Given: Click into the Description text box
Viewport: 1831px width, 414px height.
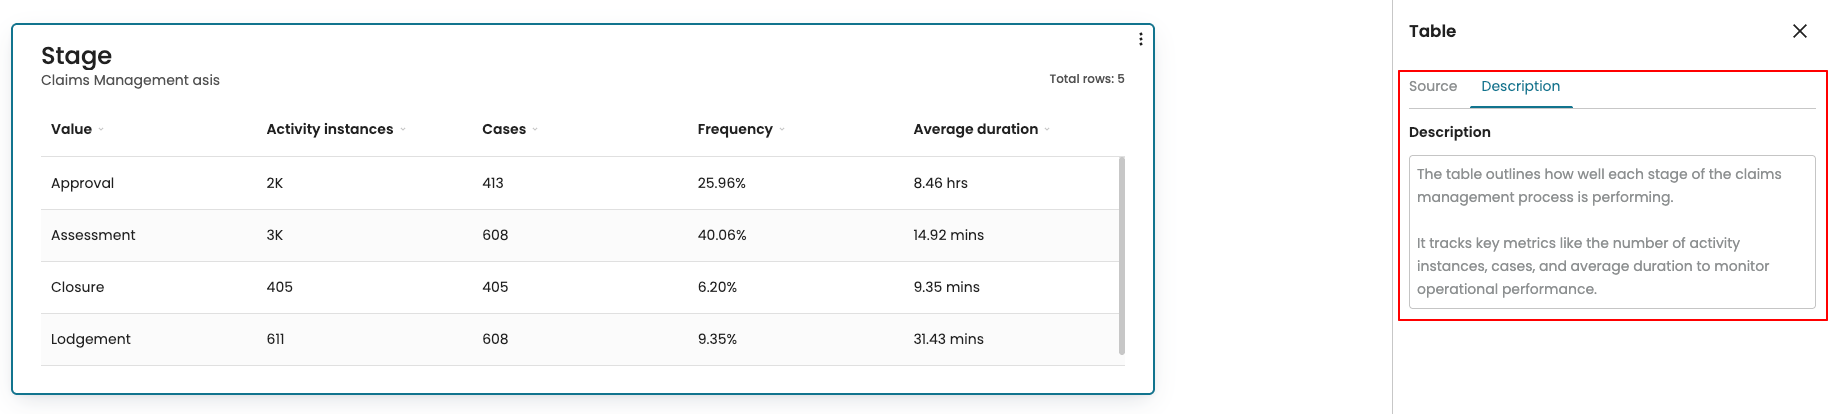Looking at the screenshot, I should pyautogui.click(x=1611, y=231).
